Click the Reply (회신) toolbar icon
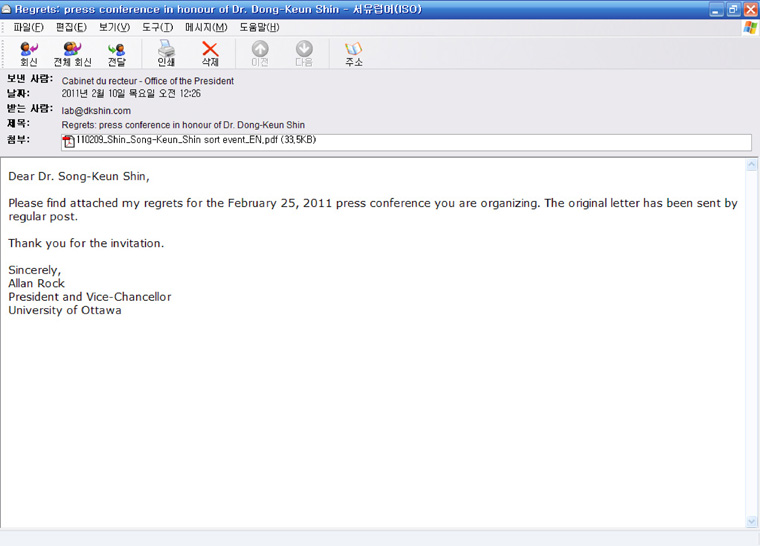The width and height of the screenshot is (760, 546). [x=29, y=53]
